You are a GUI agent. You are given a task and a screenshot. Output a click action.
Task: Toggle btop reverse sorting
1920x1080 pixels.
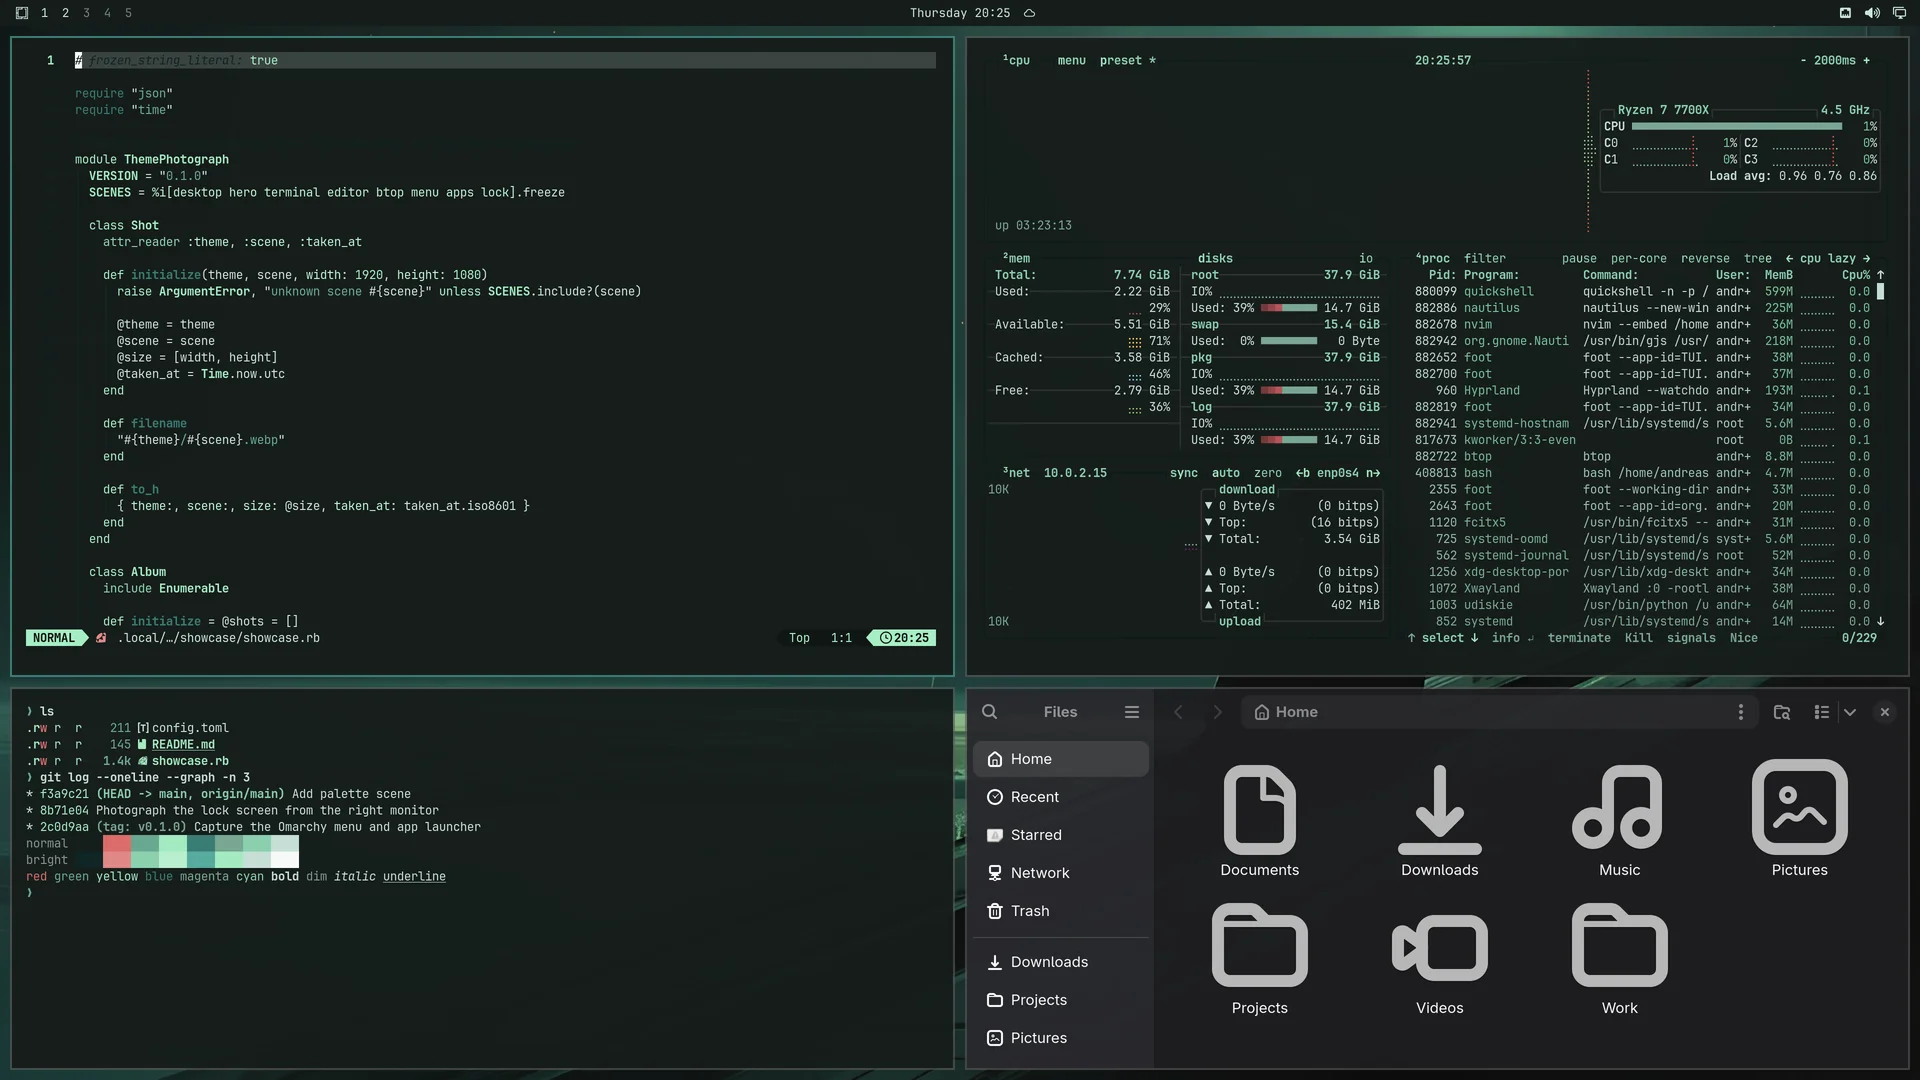click(x=1705, y=258)
